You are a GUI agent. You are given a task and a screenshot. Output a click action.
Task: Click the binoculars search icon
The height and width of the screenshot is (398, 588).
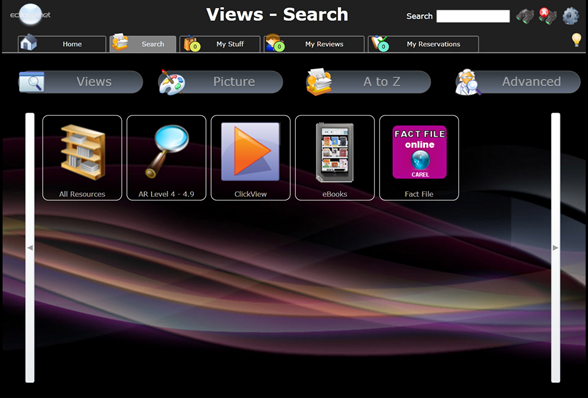(x=525, y=16)
